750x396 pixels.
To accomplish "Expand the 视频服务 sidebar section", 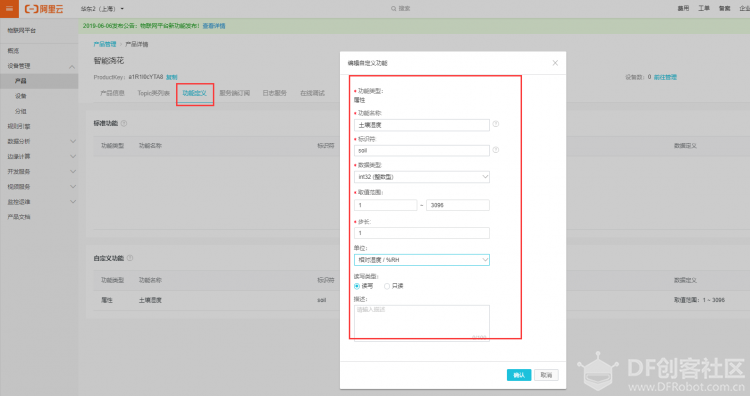I will click(39, 187).
